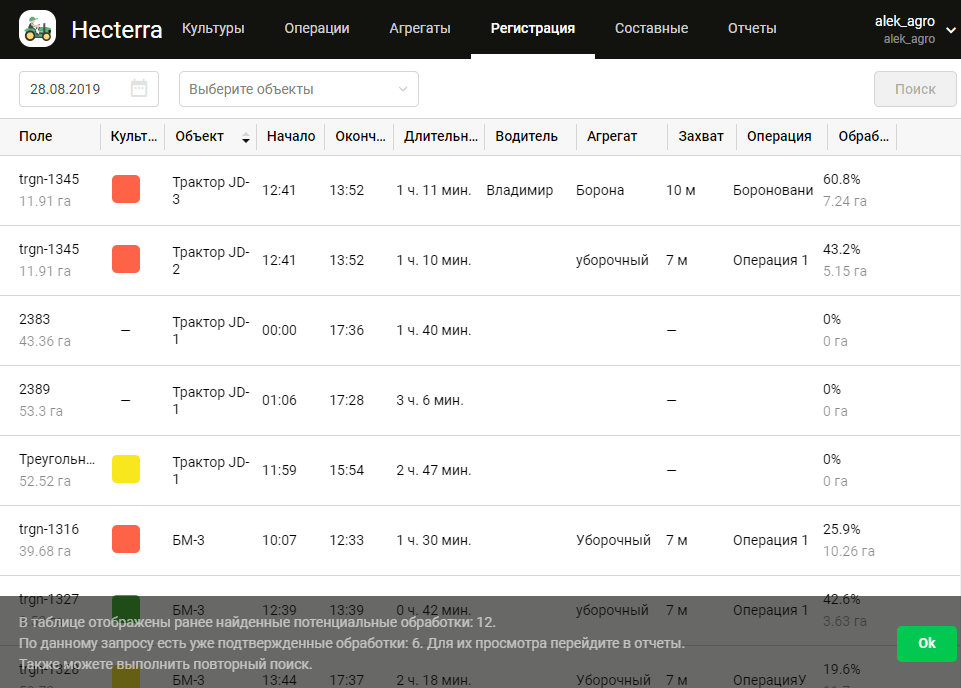Open the dropdown arrow in the objects selector

click(404, 88)
